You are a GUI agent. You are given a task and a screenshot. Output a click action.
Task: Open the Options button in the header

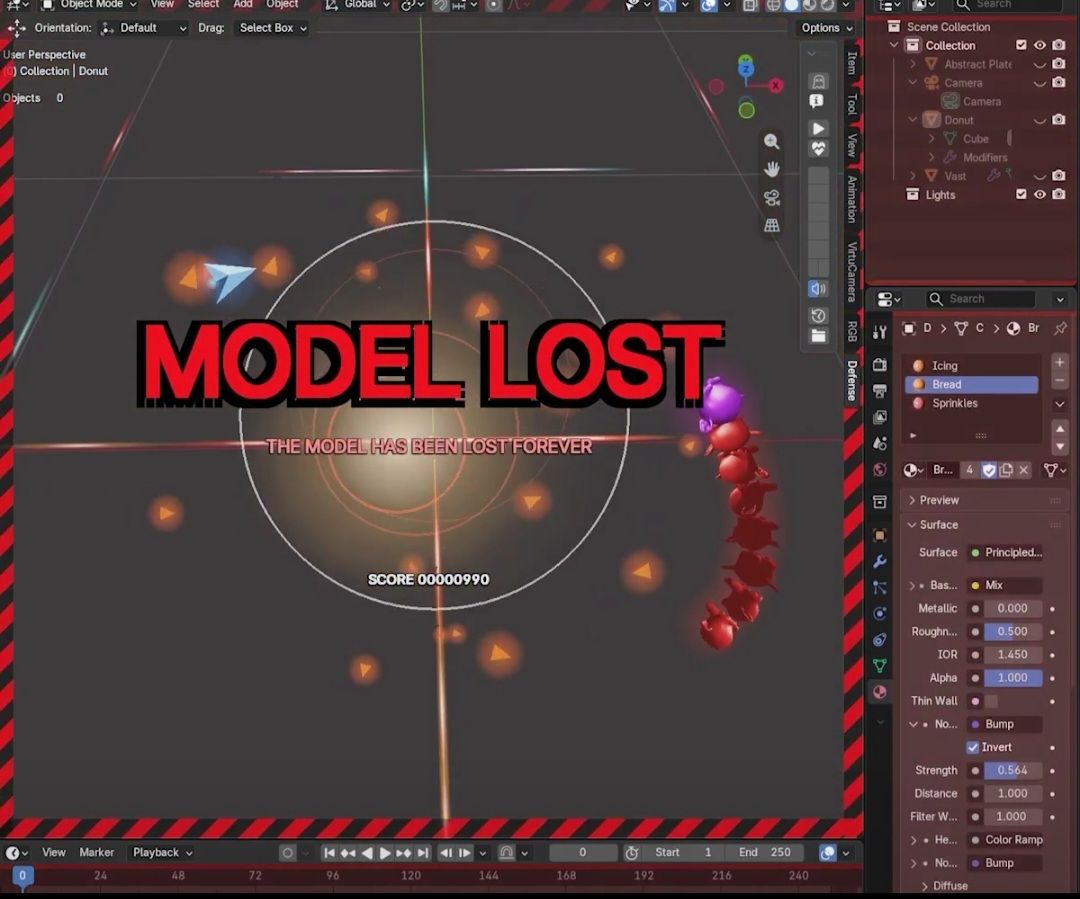pyautogui.click(x=827, y=28)
